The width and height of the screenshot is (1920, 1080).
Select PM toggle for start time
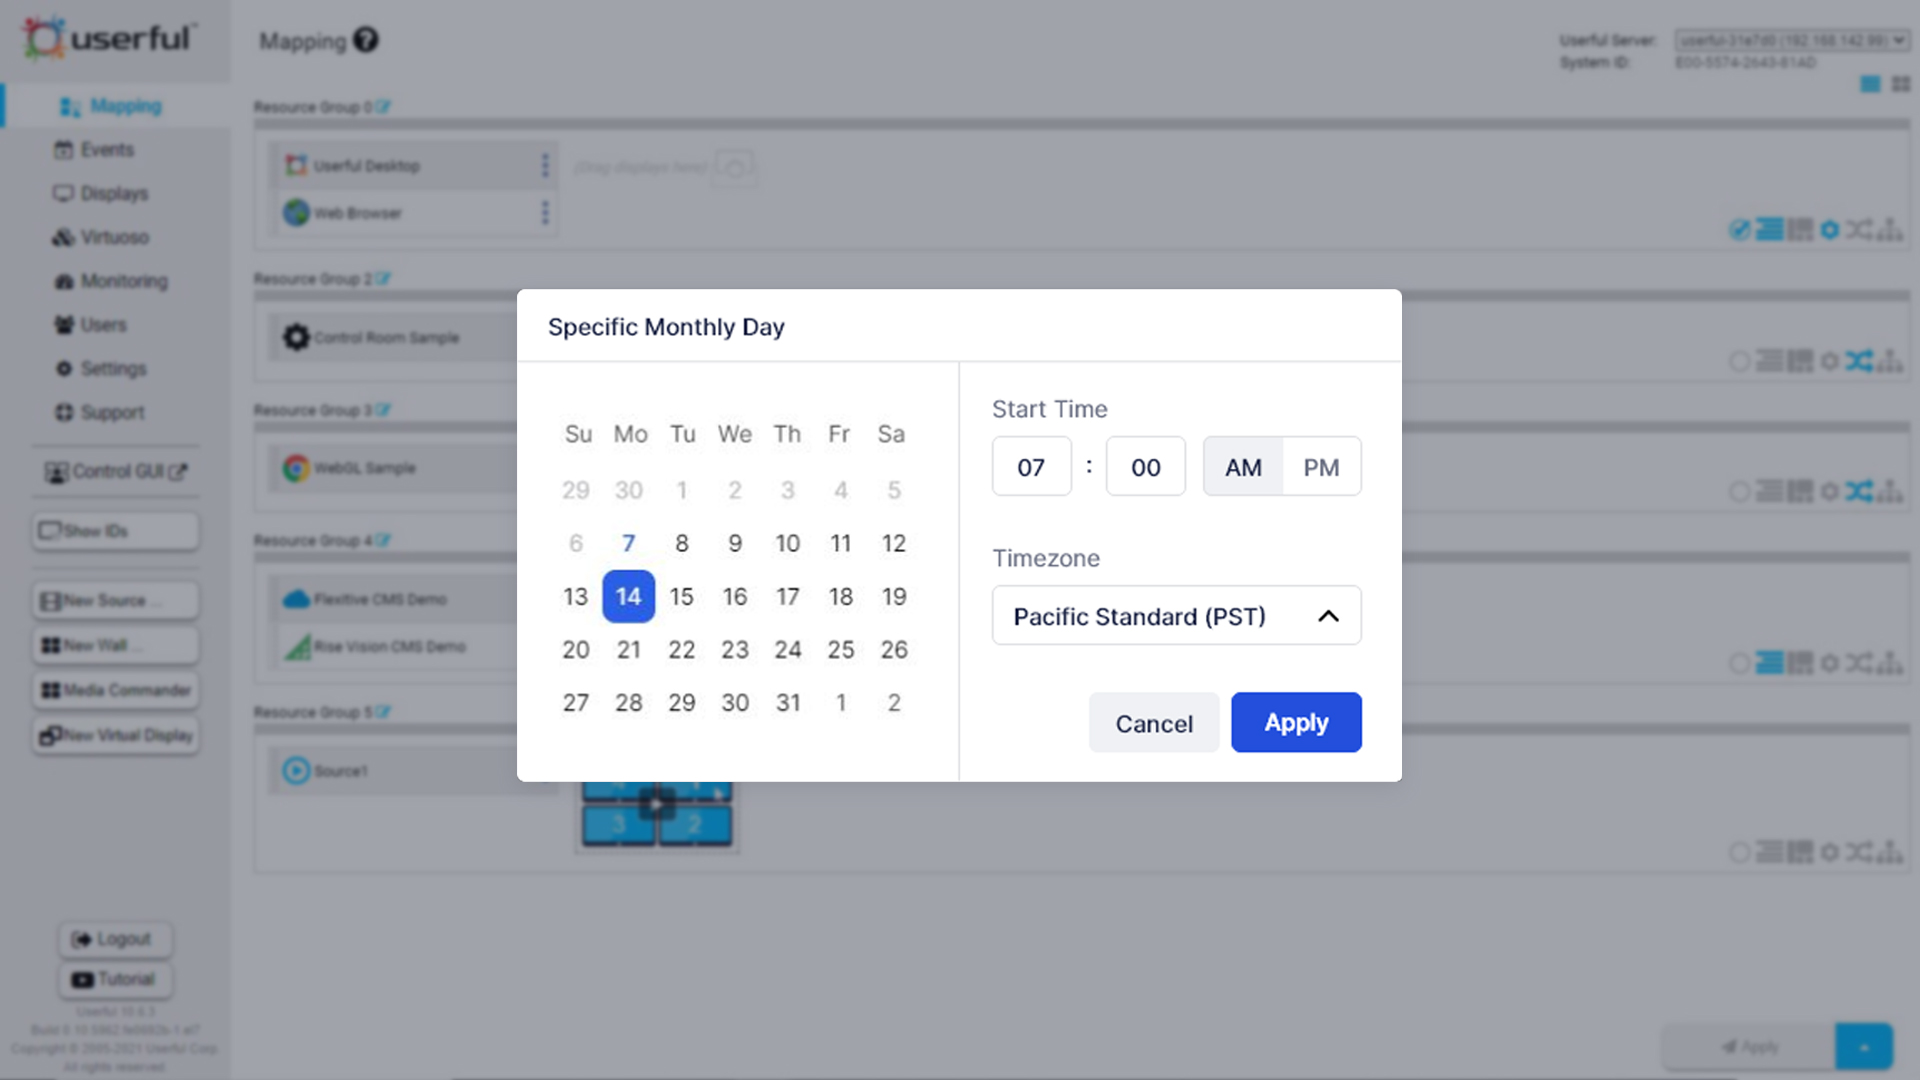pyautogui.click(x=1320, y=467)
